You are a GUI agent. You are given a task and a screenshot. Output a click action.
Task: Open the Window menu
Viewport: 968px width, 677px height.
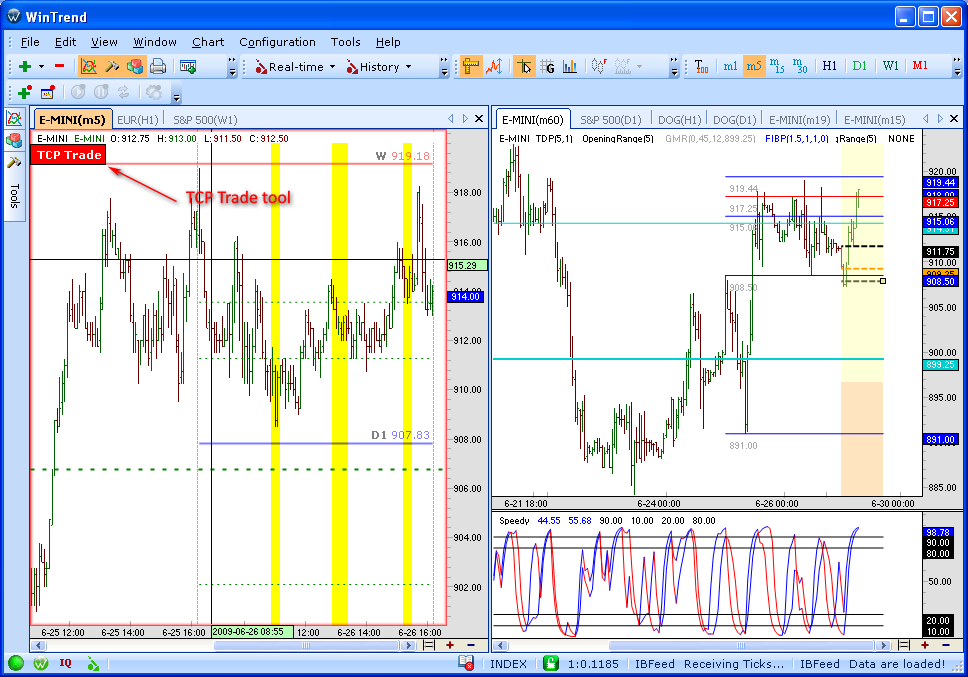pyautogui.click(x=155, y=42)
